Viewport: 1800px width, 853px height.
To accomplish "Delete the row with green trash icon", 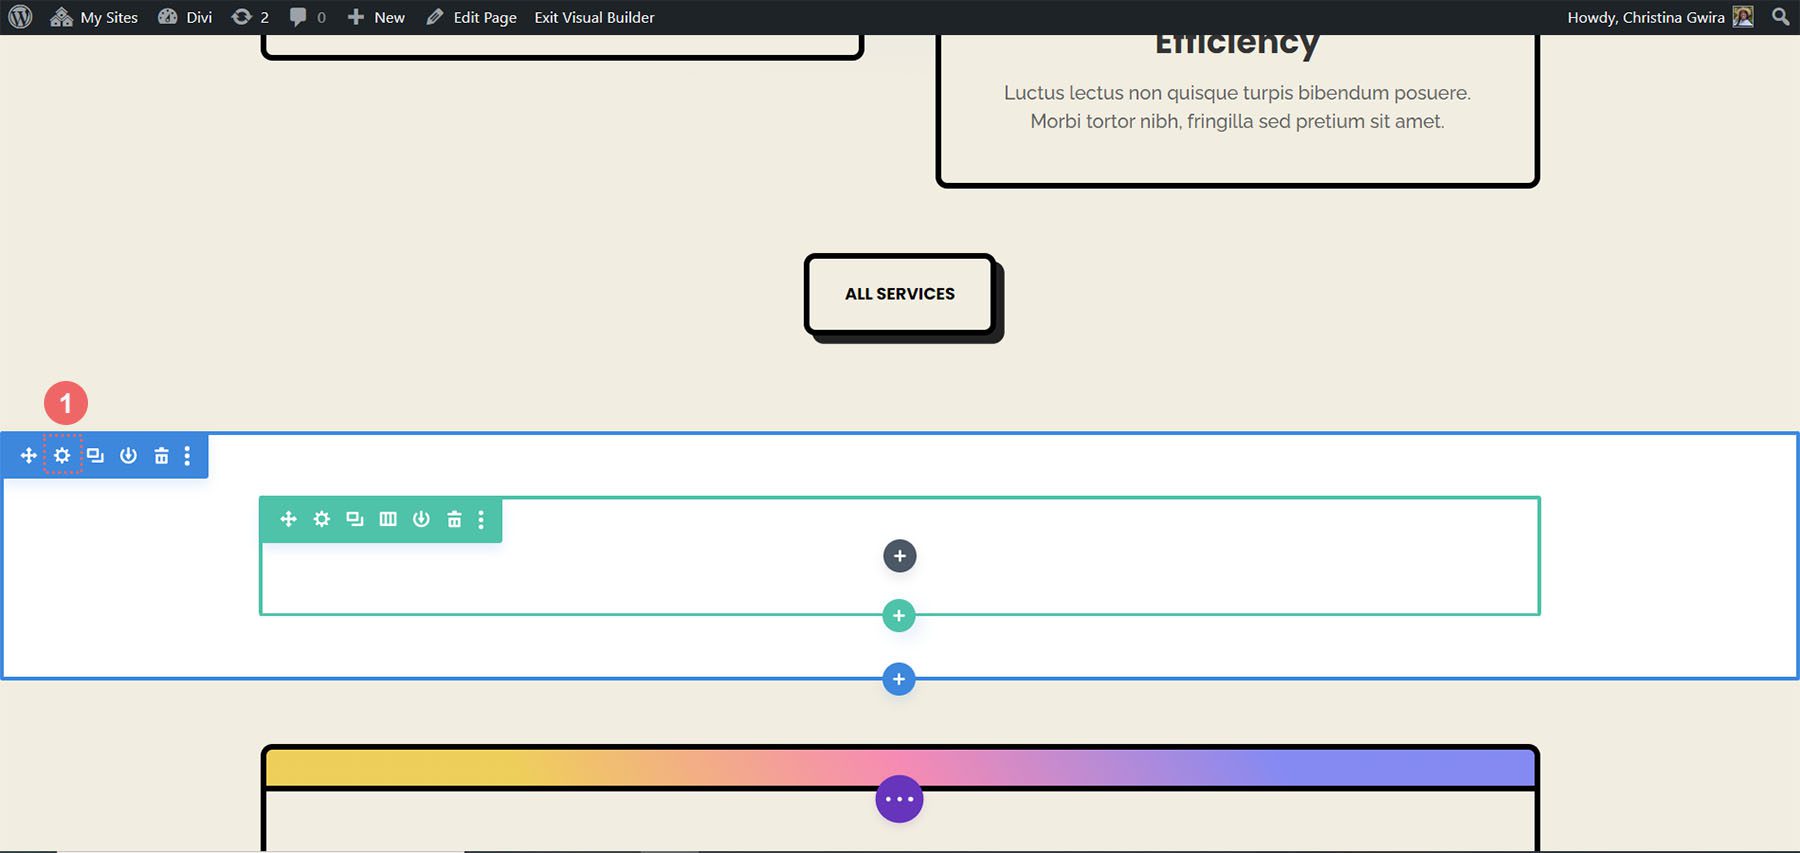I will [454, 519].
